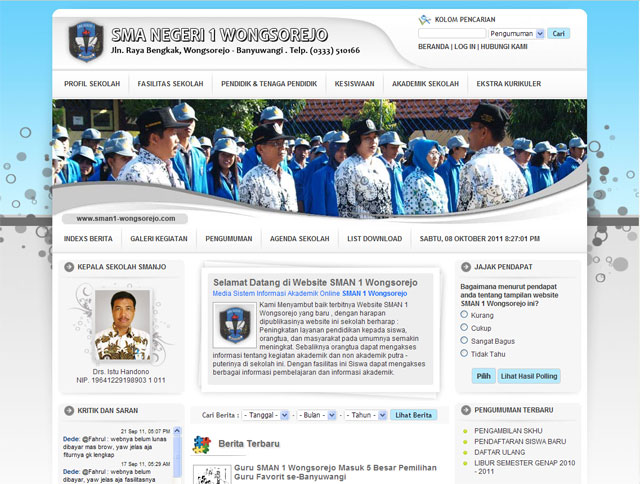
Task: Click the Kritik dan Saran panel icon
Action: [68, 410]
